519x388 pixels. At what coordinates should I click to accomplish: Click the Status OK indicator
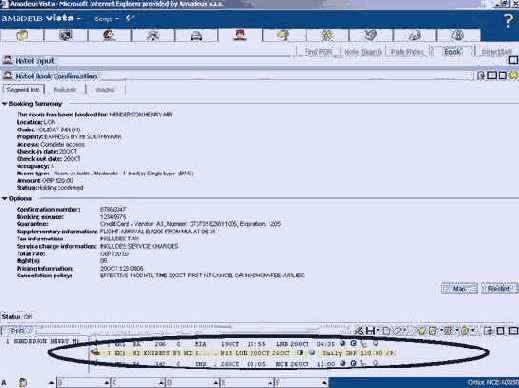point(17,317)
